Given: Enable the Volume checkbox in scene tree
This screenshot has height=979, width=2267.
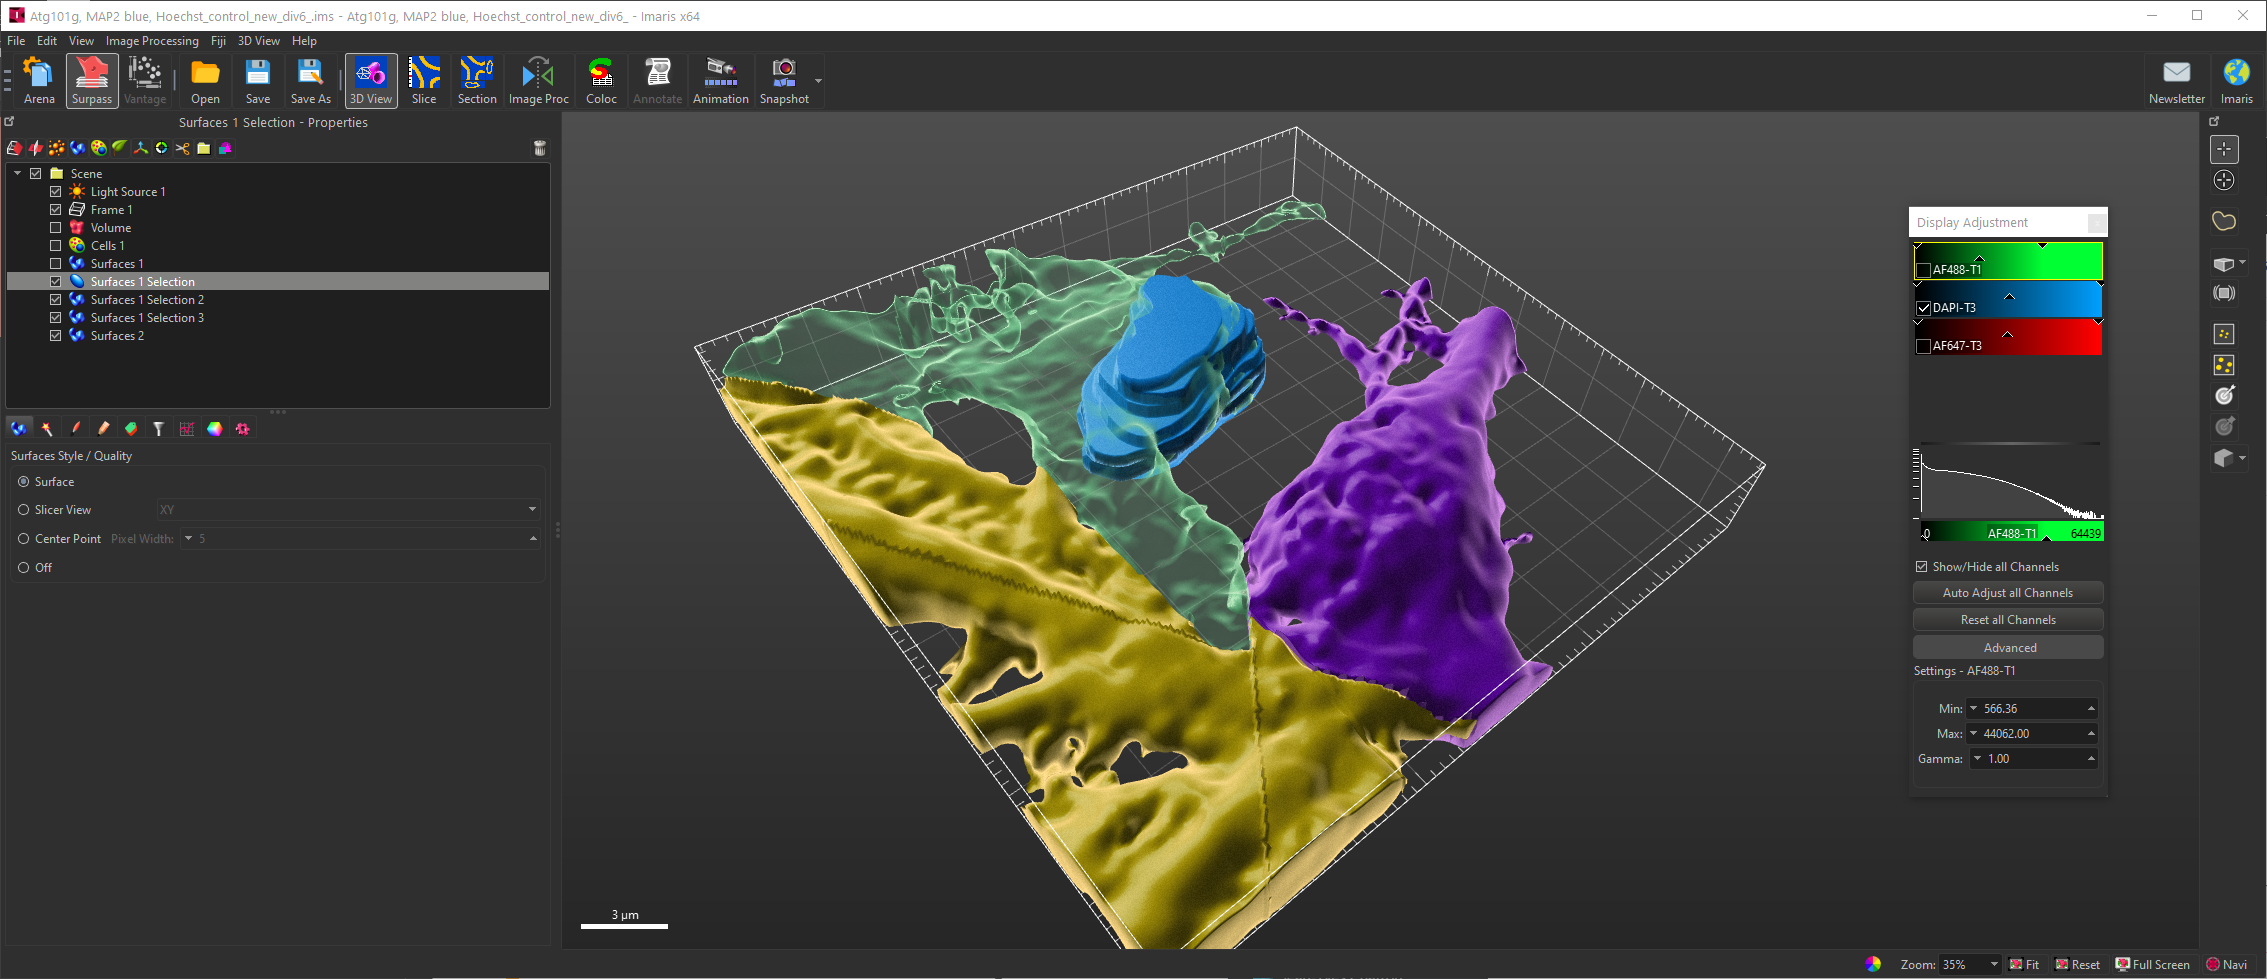Looking at the screenshot, I should coord(56,228).
